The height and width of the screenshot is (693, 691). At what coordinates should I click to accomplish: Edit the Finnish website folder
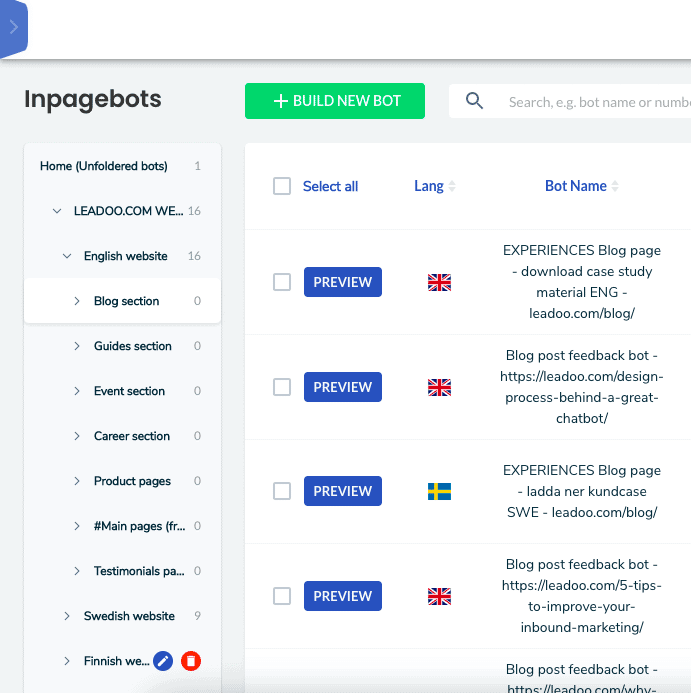click(163, 661)
